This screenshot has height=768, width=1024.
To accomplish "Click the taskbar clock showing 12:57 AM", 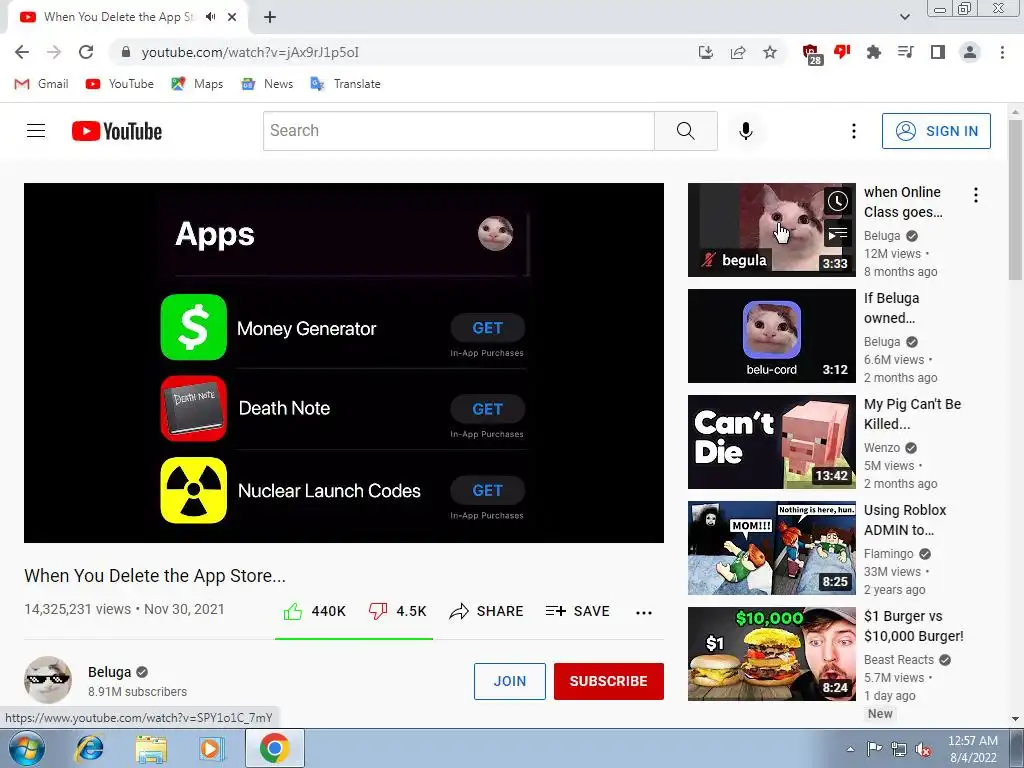I will click(x=972, y=749).
